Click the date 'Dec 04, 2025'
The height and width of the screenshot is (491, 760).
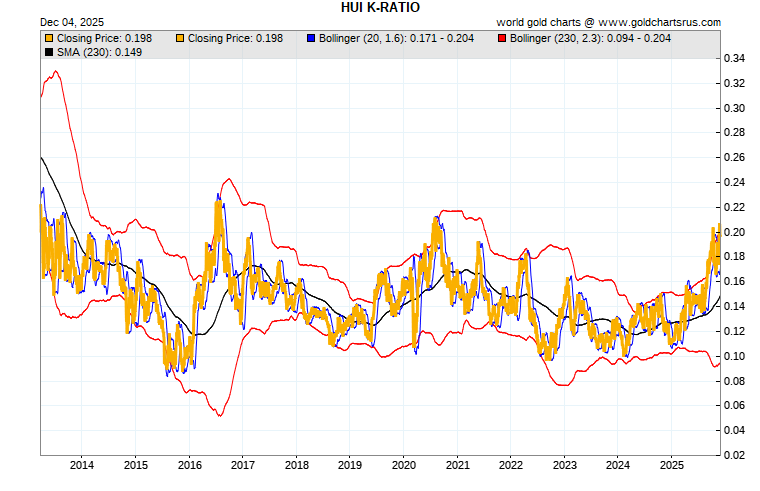tap(72, 22)
